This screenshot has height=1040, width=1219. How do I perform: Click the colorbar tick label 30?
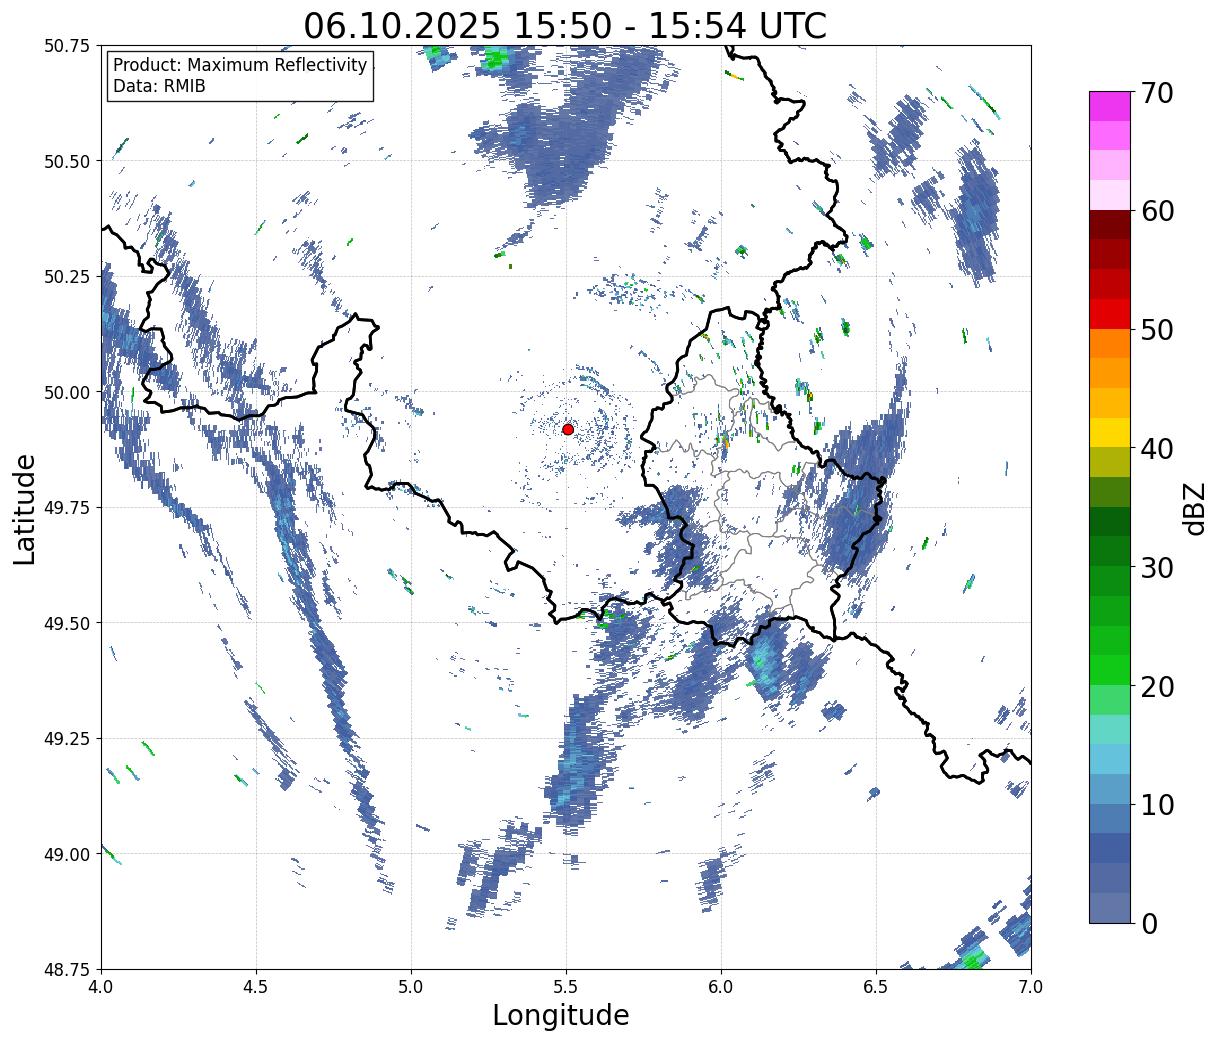click(1157, 567)
